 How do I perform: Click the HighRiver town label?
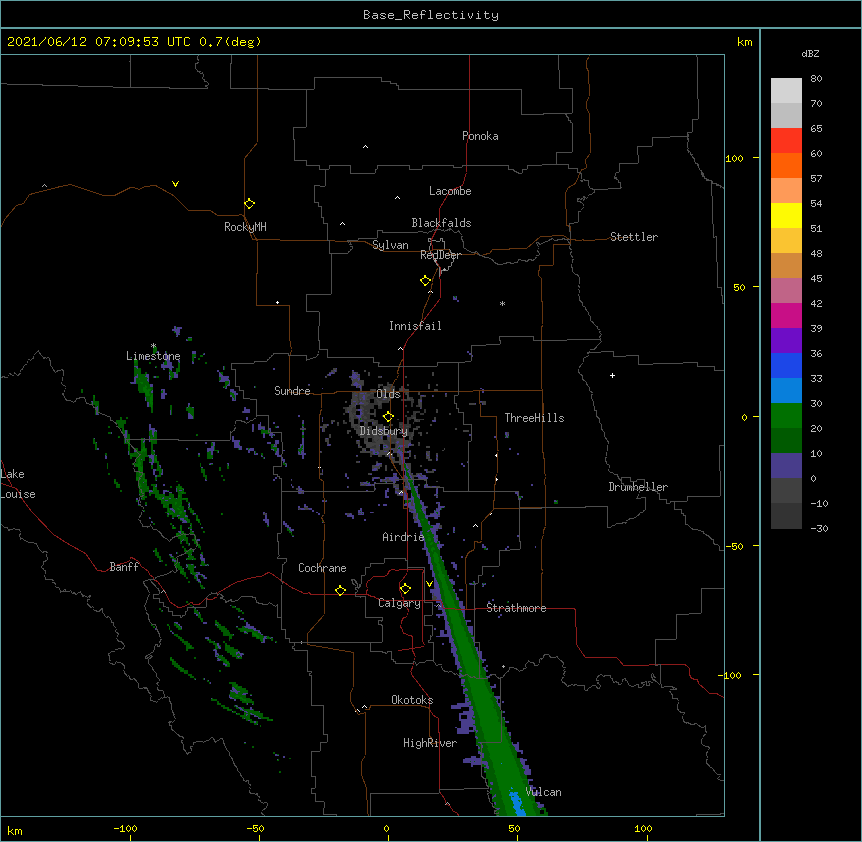tap(430, 743)
